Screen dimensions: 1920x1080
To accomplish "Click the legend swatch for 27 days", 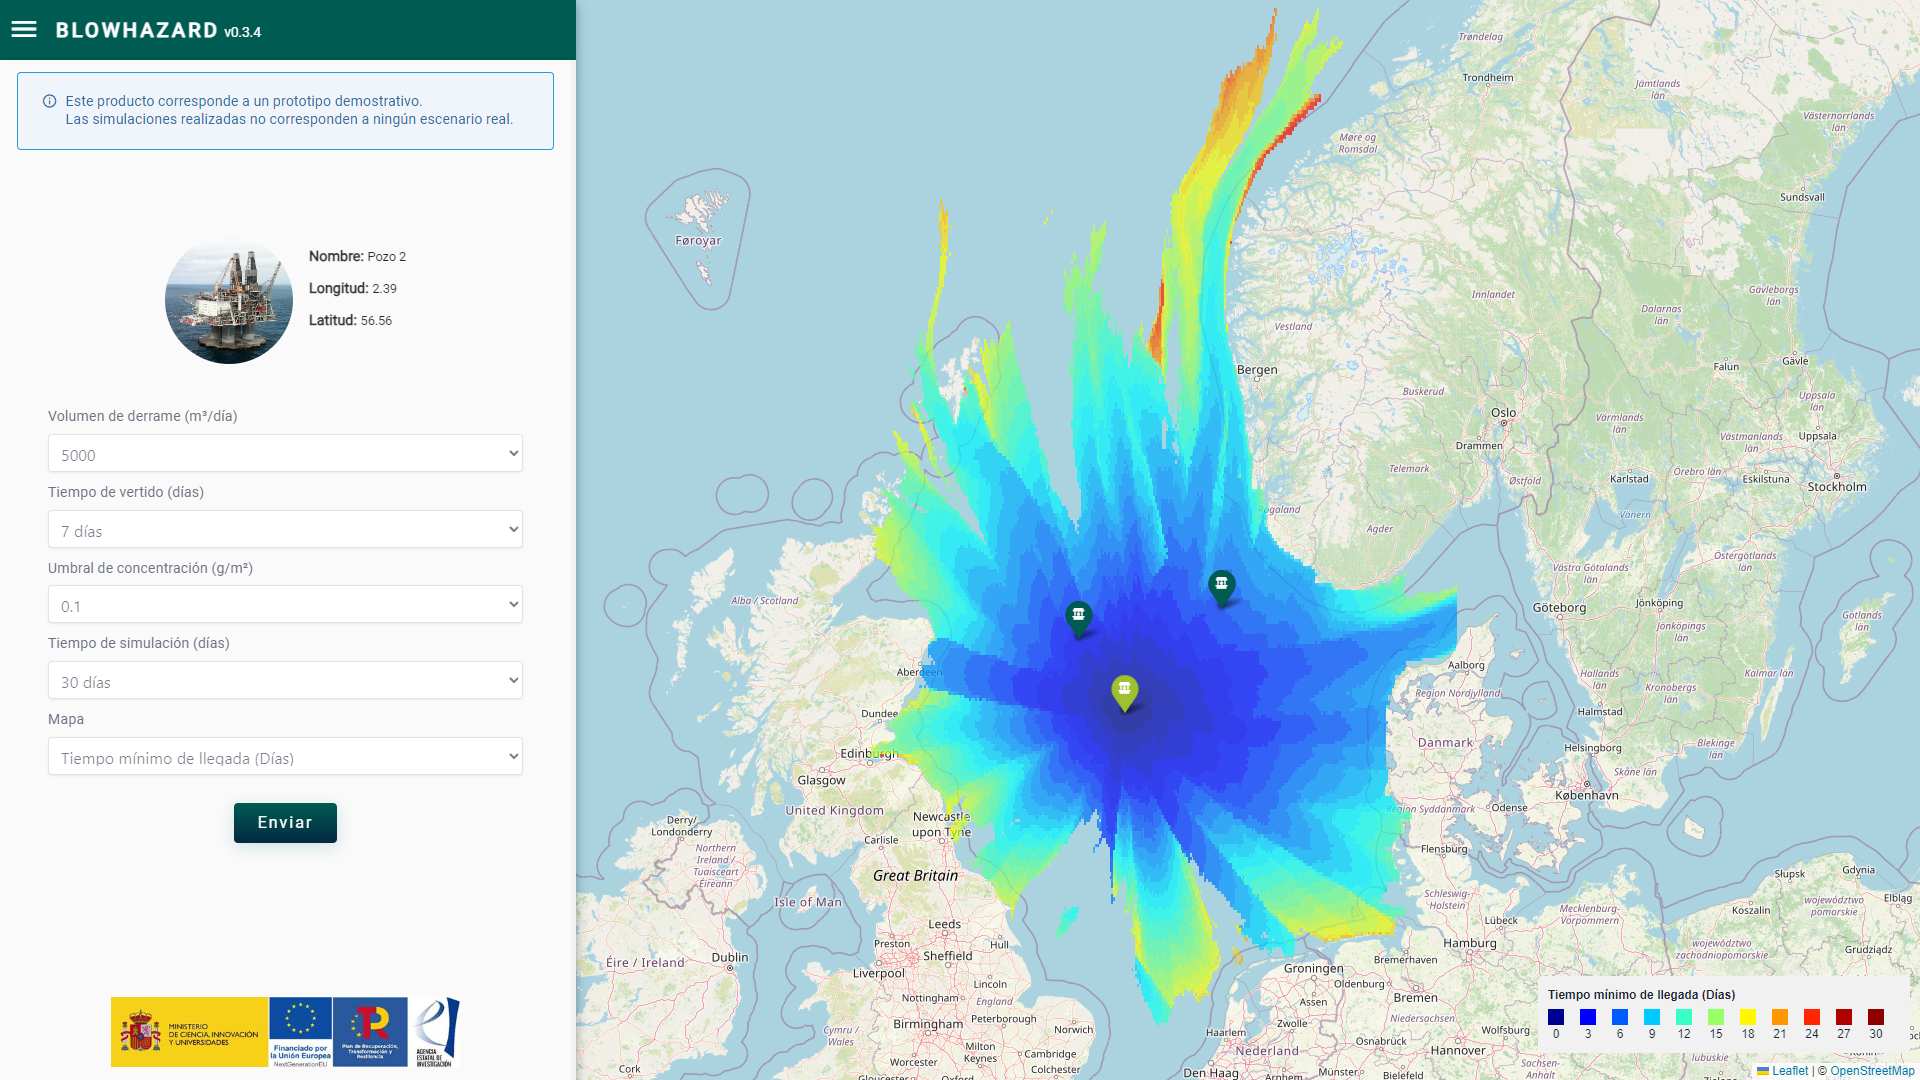I will coord(1844,1017).
